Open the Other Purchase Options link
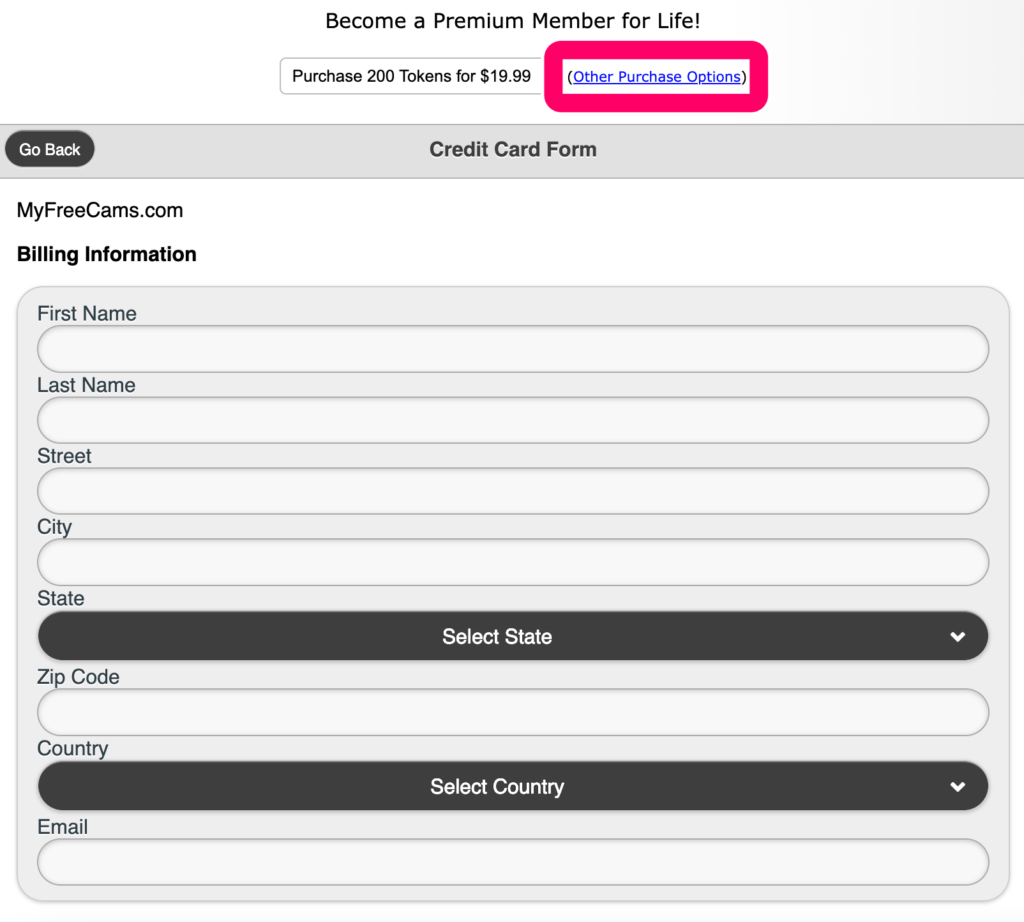 click(x=656, y=77)
